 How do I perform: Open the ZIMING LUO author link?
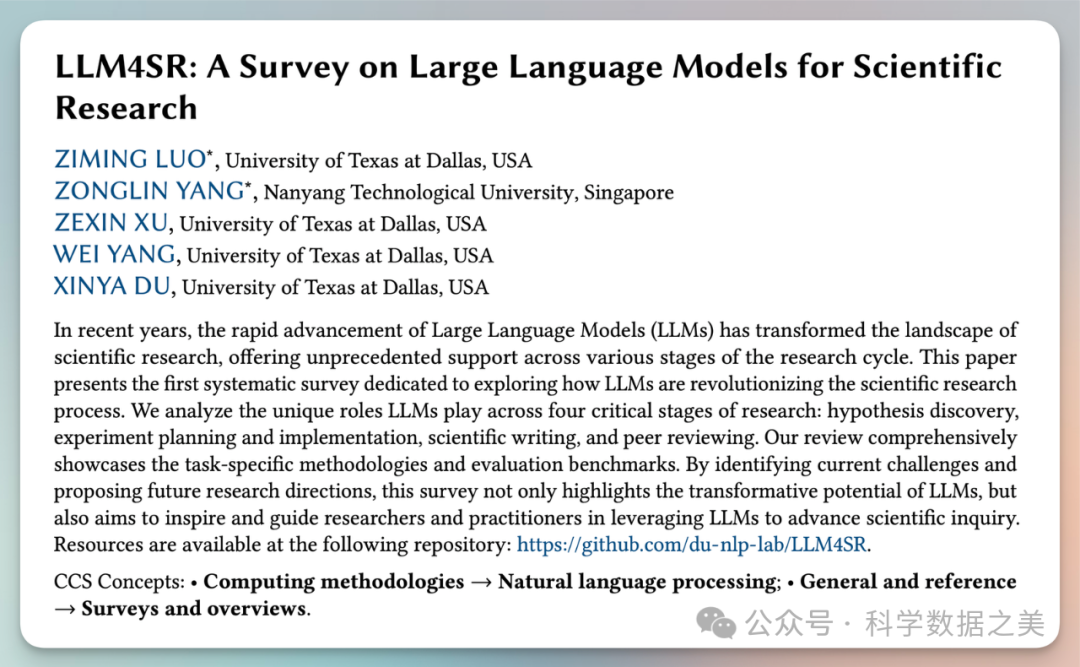tap(129, 159)
